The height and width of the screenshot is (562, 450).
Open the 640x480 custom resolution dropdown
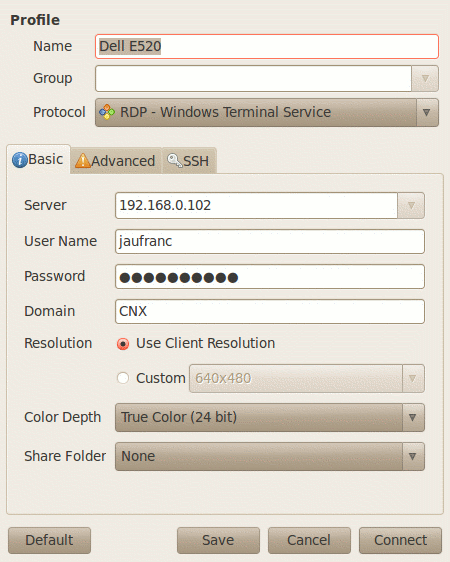pos(307,378)
